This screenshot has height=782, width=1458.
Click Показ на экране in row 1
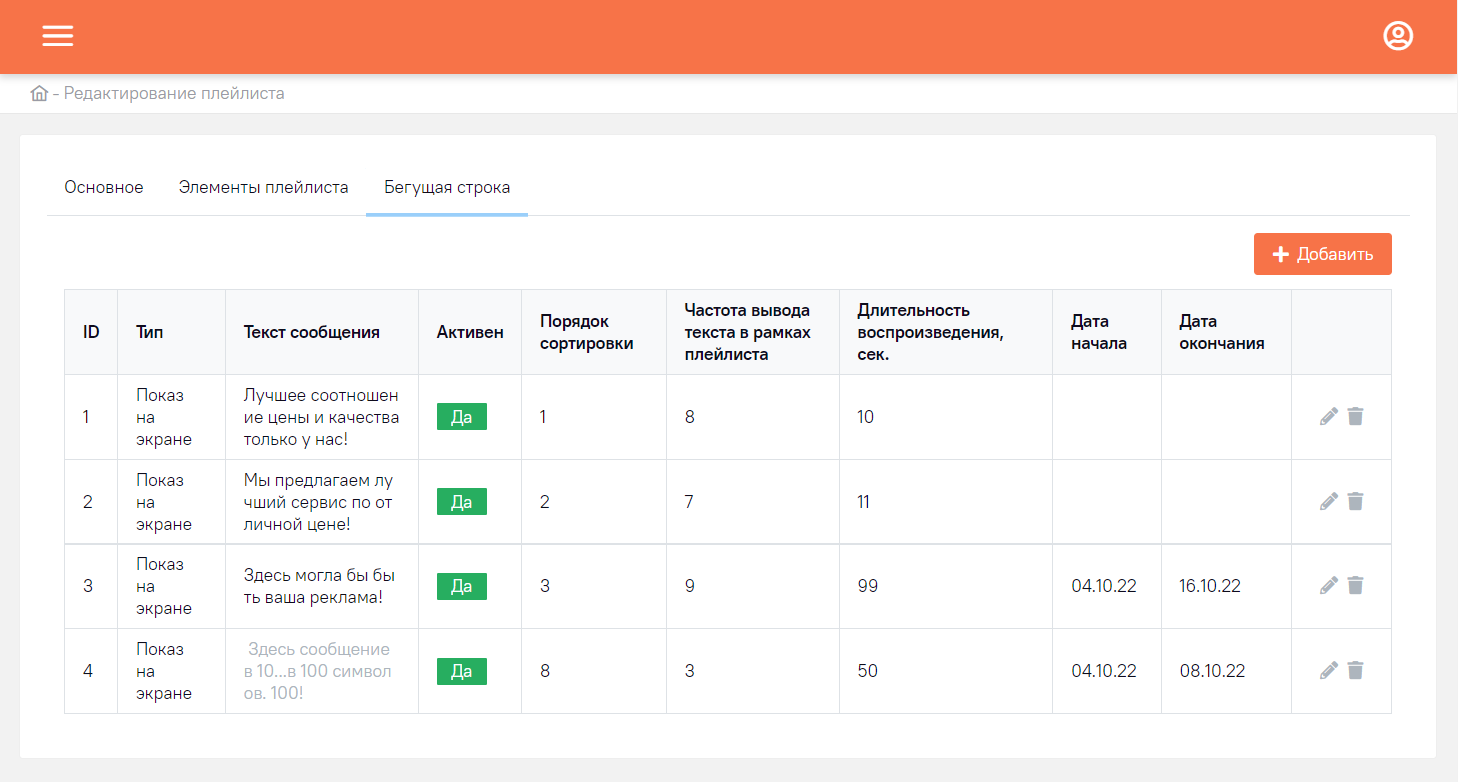coord(164,417)
